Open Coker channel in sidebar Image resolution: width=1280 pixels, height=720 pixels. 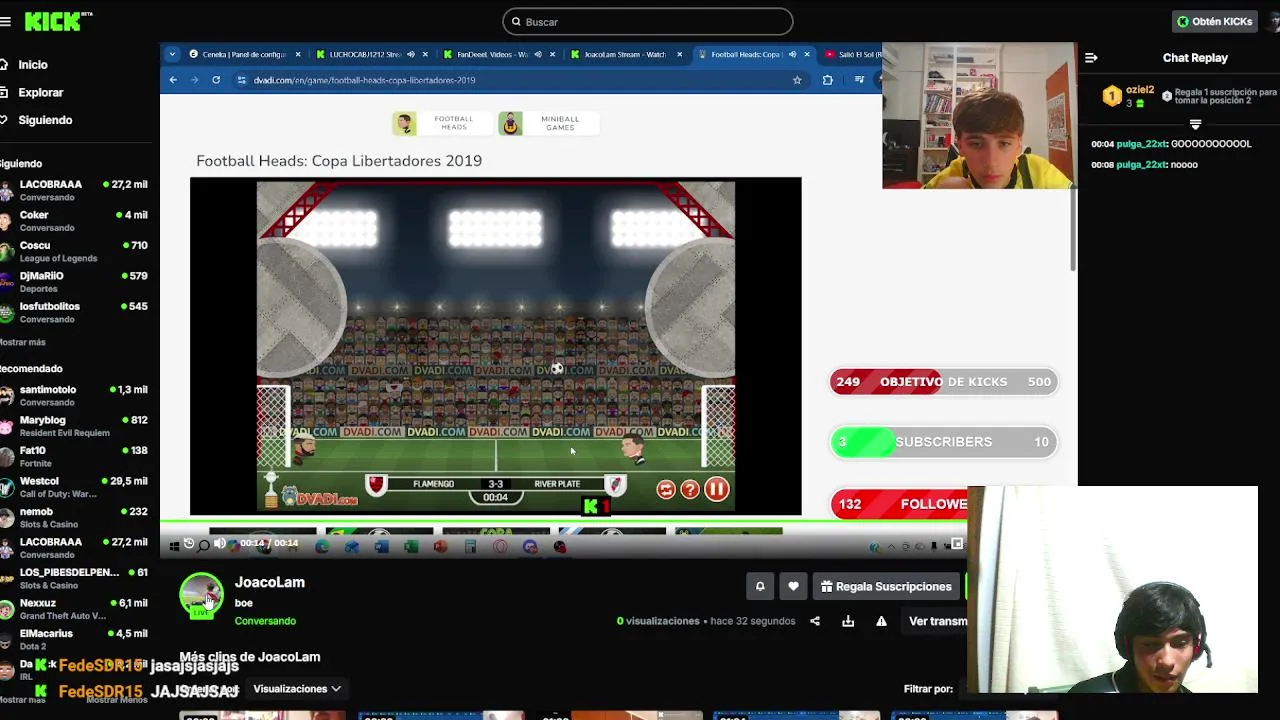point(75,221)
